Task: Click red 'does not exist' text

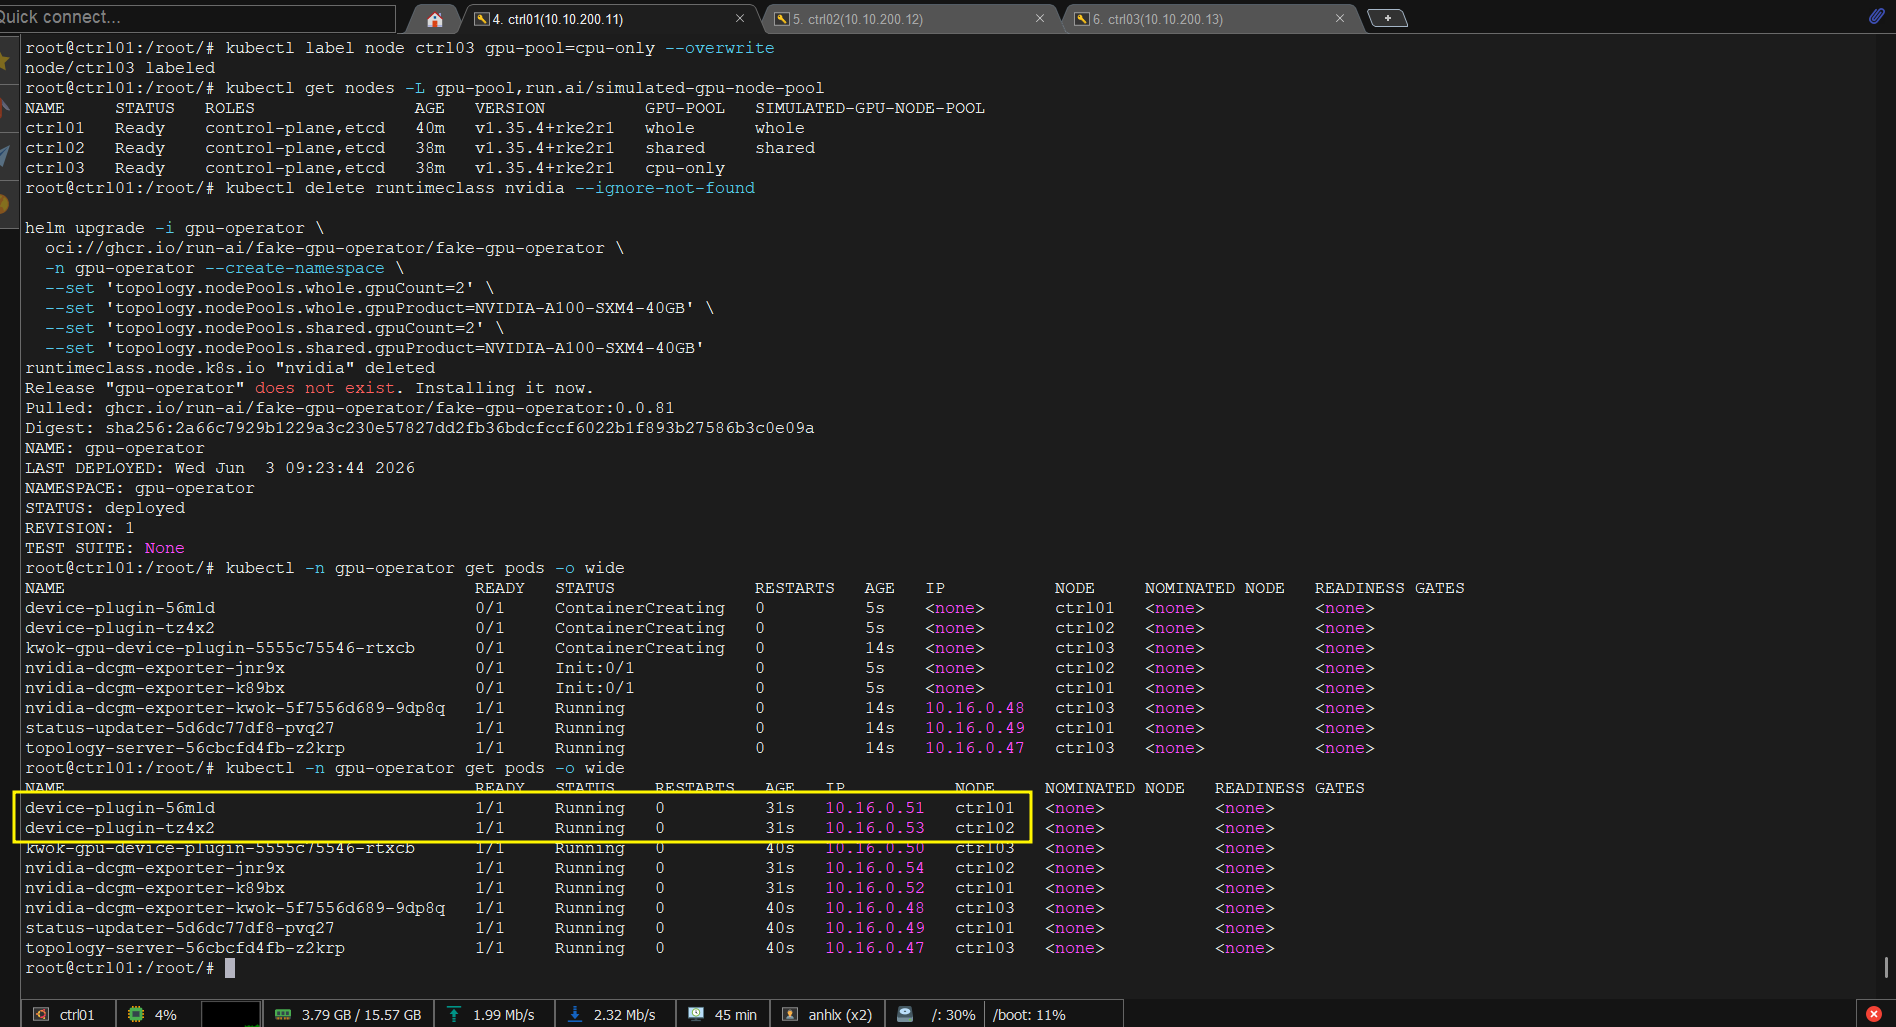Action: [324, 388]
